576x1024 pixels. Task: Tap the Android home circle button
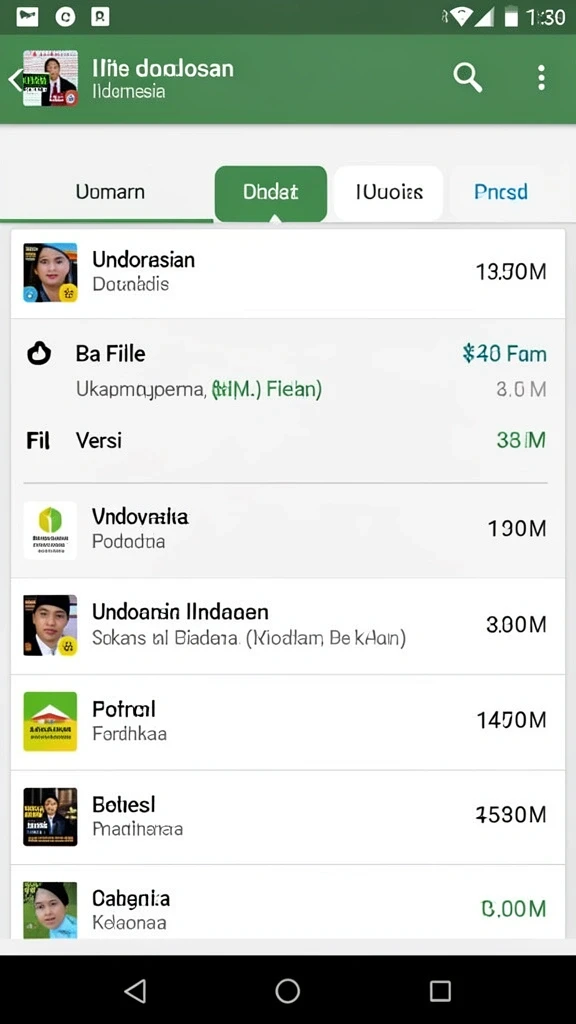pyautogui.click(x=287, y=991)
